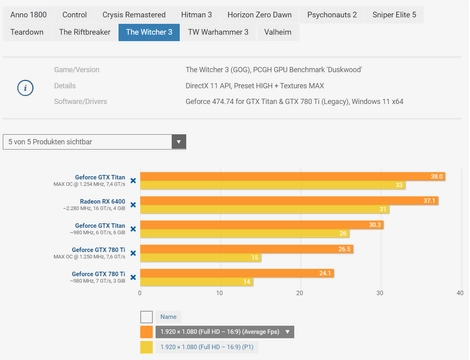Click the products dropdown arrow button
This screenshot has width=470, height=360.
[x=179, y=142]
